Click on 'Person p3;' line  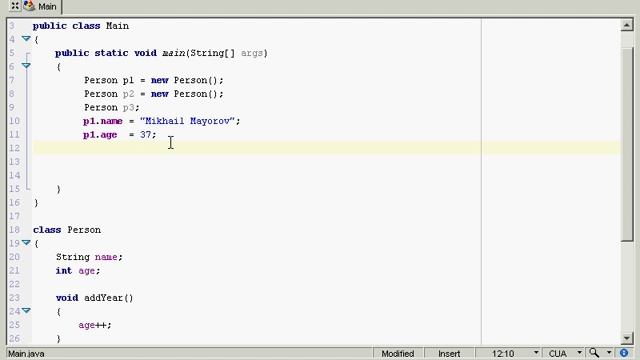tap(112, 107)
